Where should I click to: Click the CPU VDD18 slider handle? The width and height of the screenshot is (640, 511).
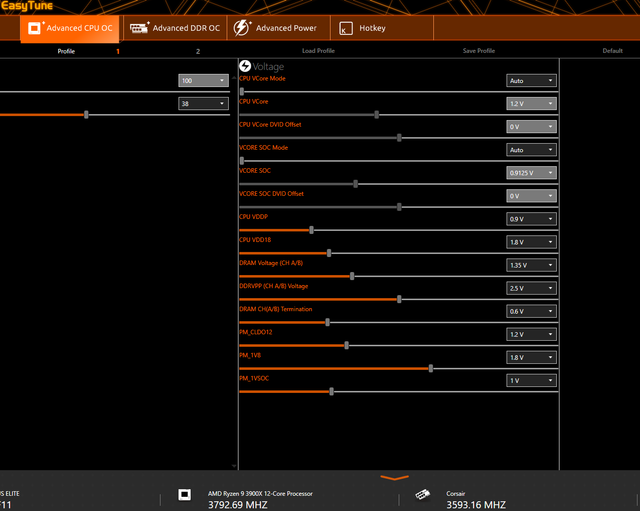point(329,253)
